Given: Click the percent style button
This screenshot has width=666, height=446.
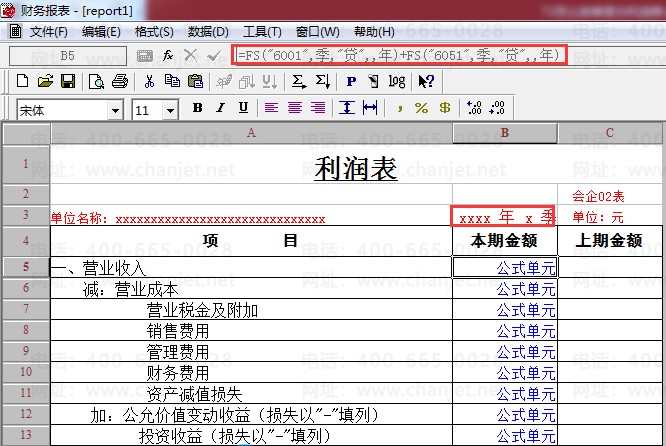Looking at the screenshot, I should [x=421, y=108].
